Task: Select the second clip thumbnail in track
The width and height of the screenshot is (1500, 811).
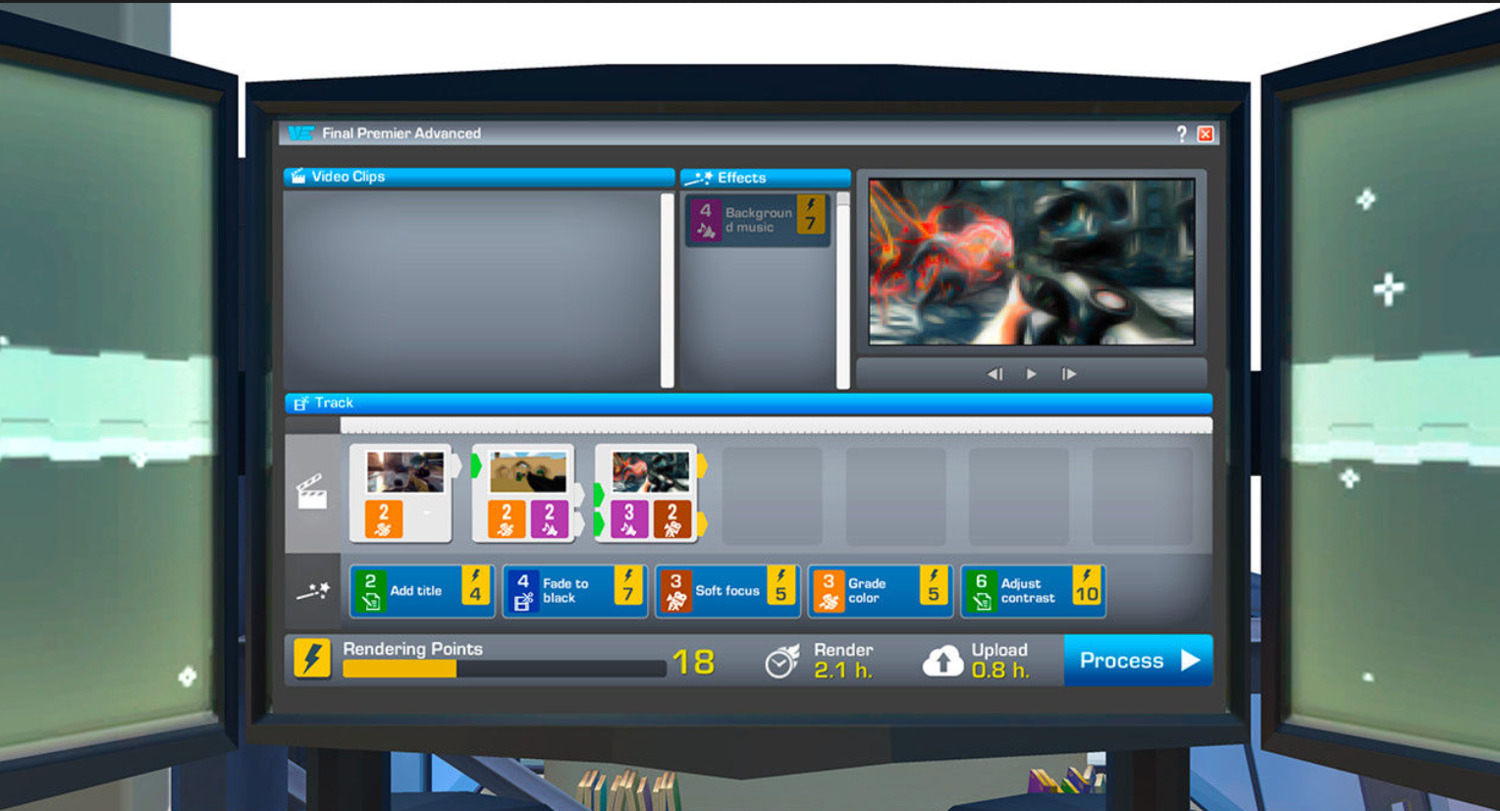Action: tap(528, 472)
